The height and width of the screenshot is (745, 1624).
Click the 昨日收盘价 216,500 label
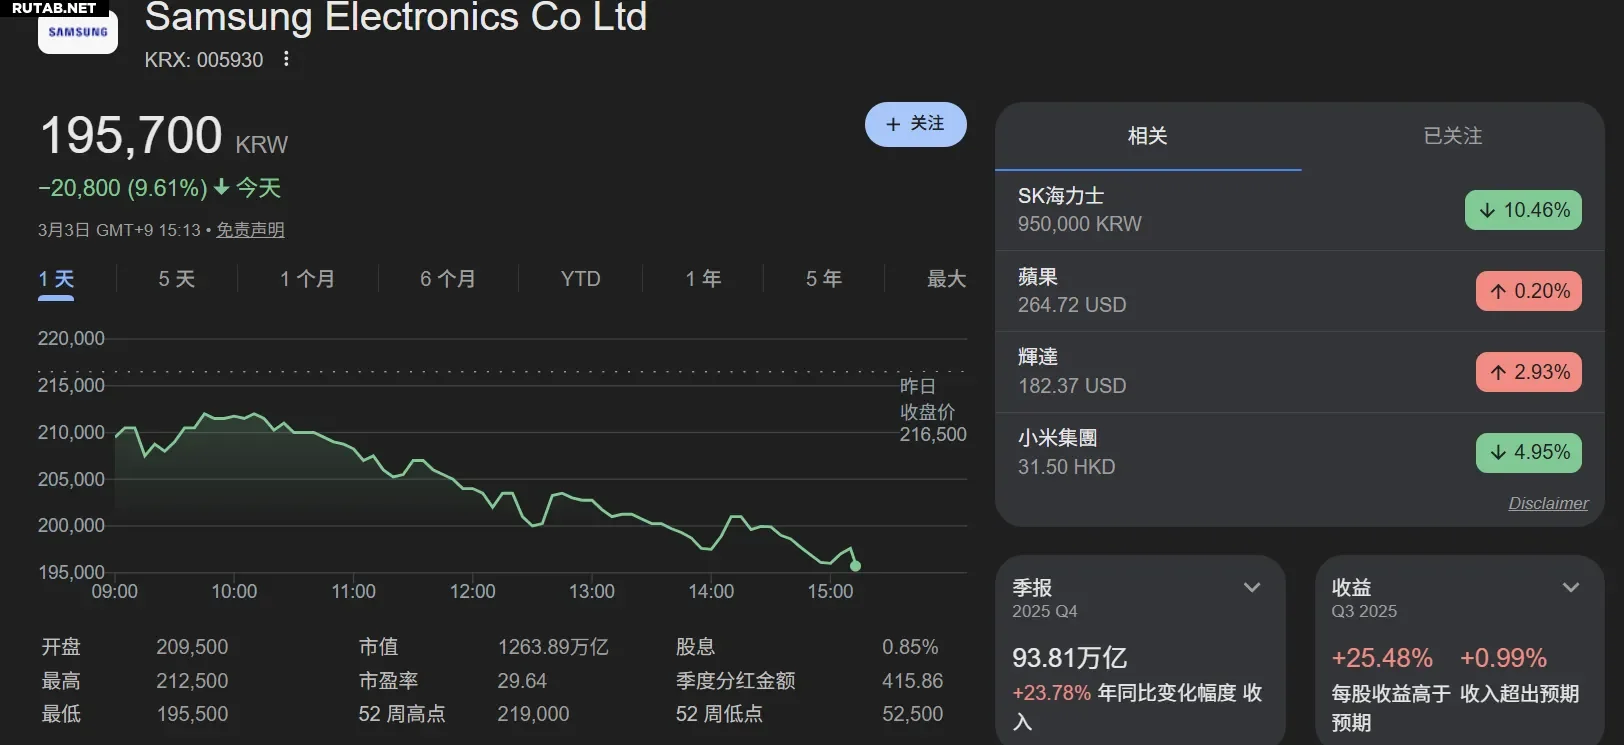(932, 410)
